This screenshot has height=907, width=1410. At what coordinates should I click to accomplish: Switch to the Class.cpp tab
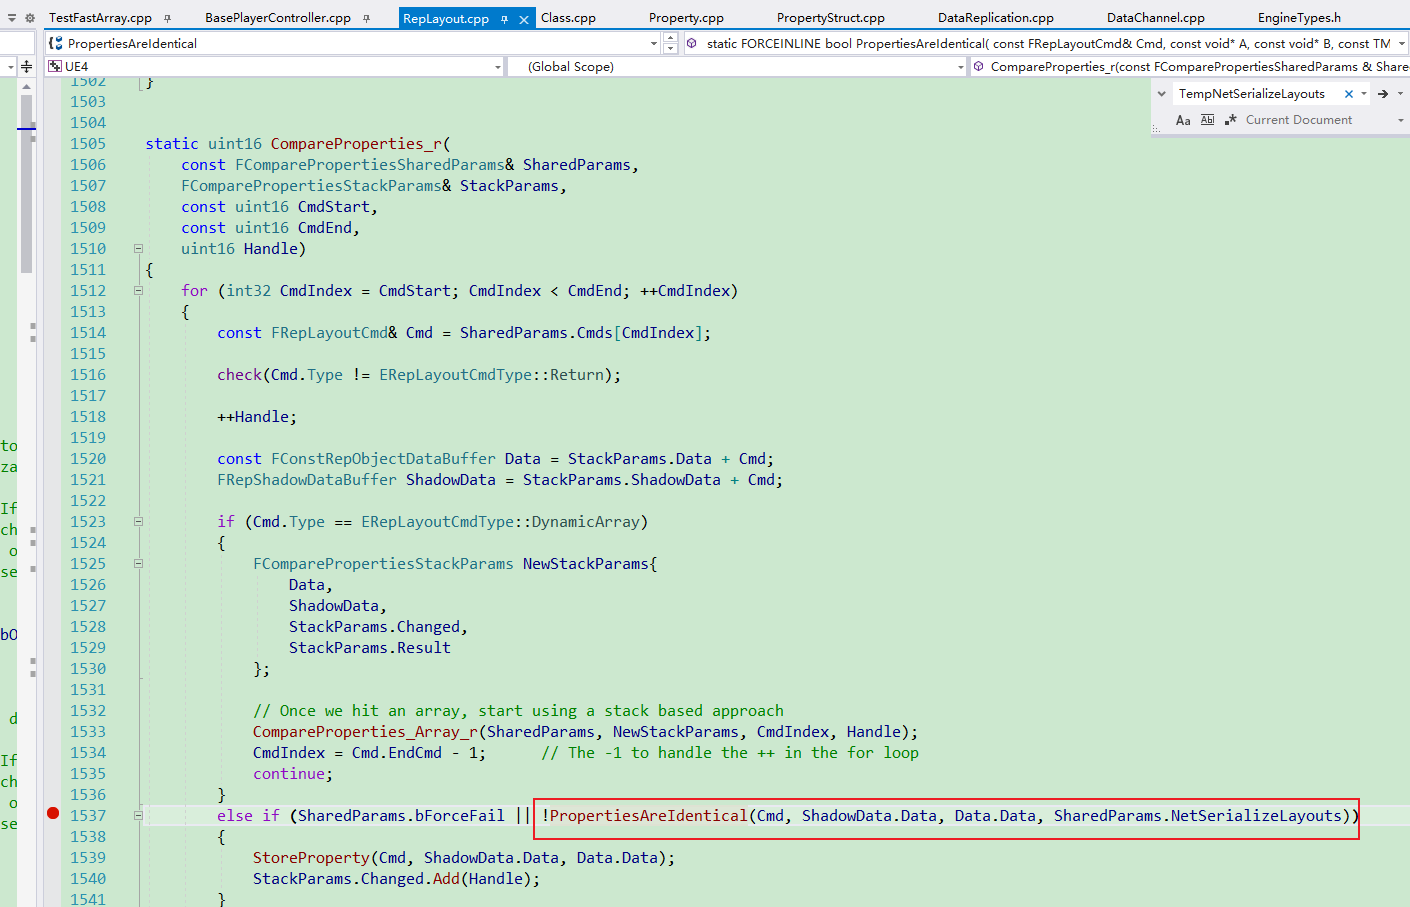coord(568,18)
